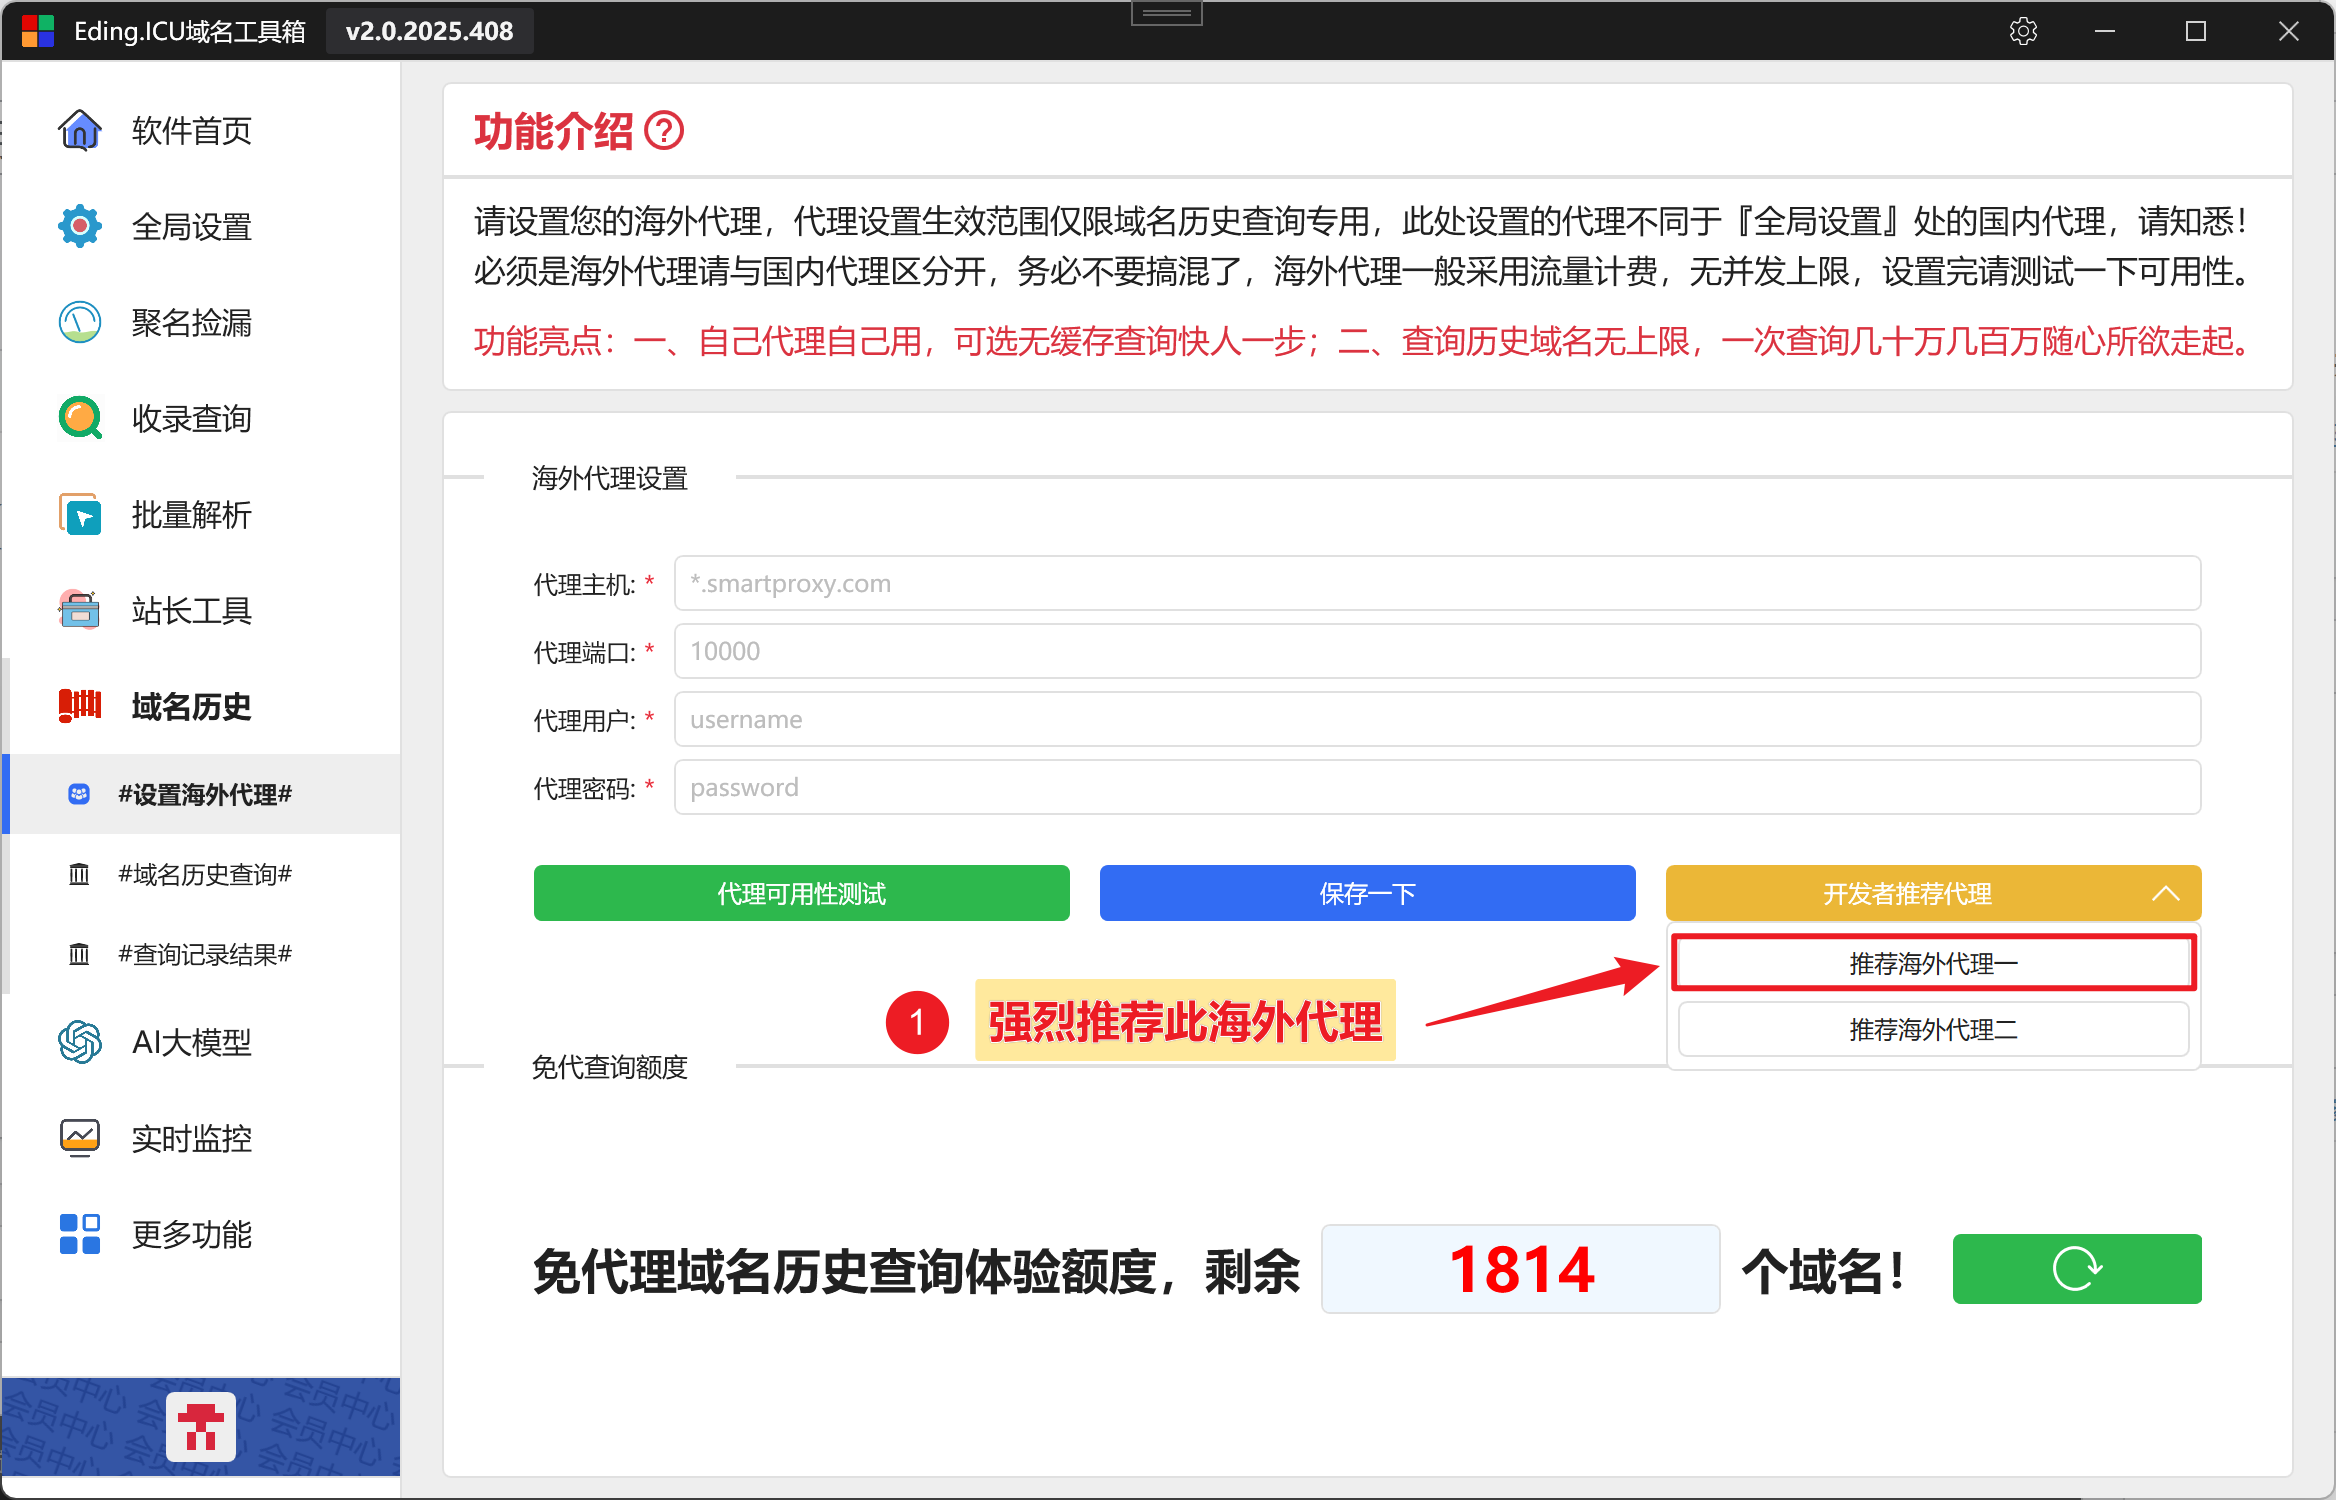The image size is (2336, 1500).
Task: Open 批量解析 section
Action: coord(201,514)
